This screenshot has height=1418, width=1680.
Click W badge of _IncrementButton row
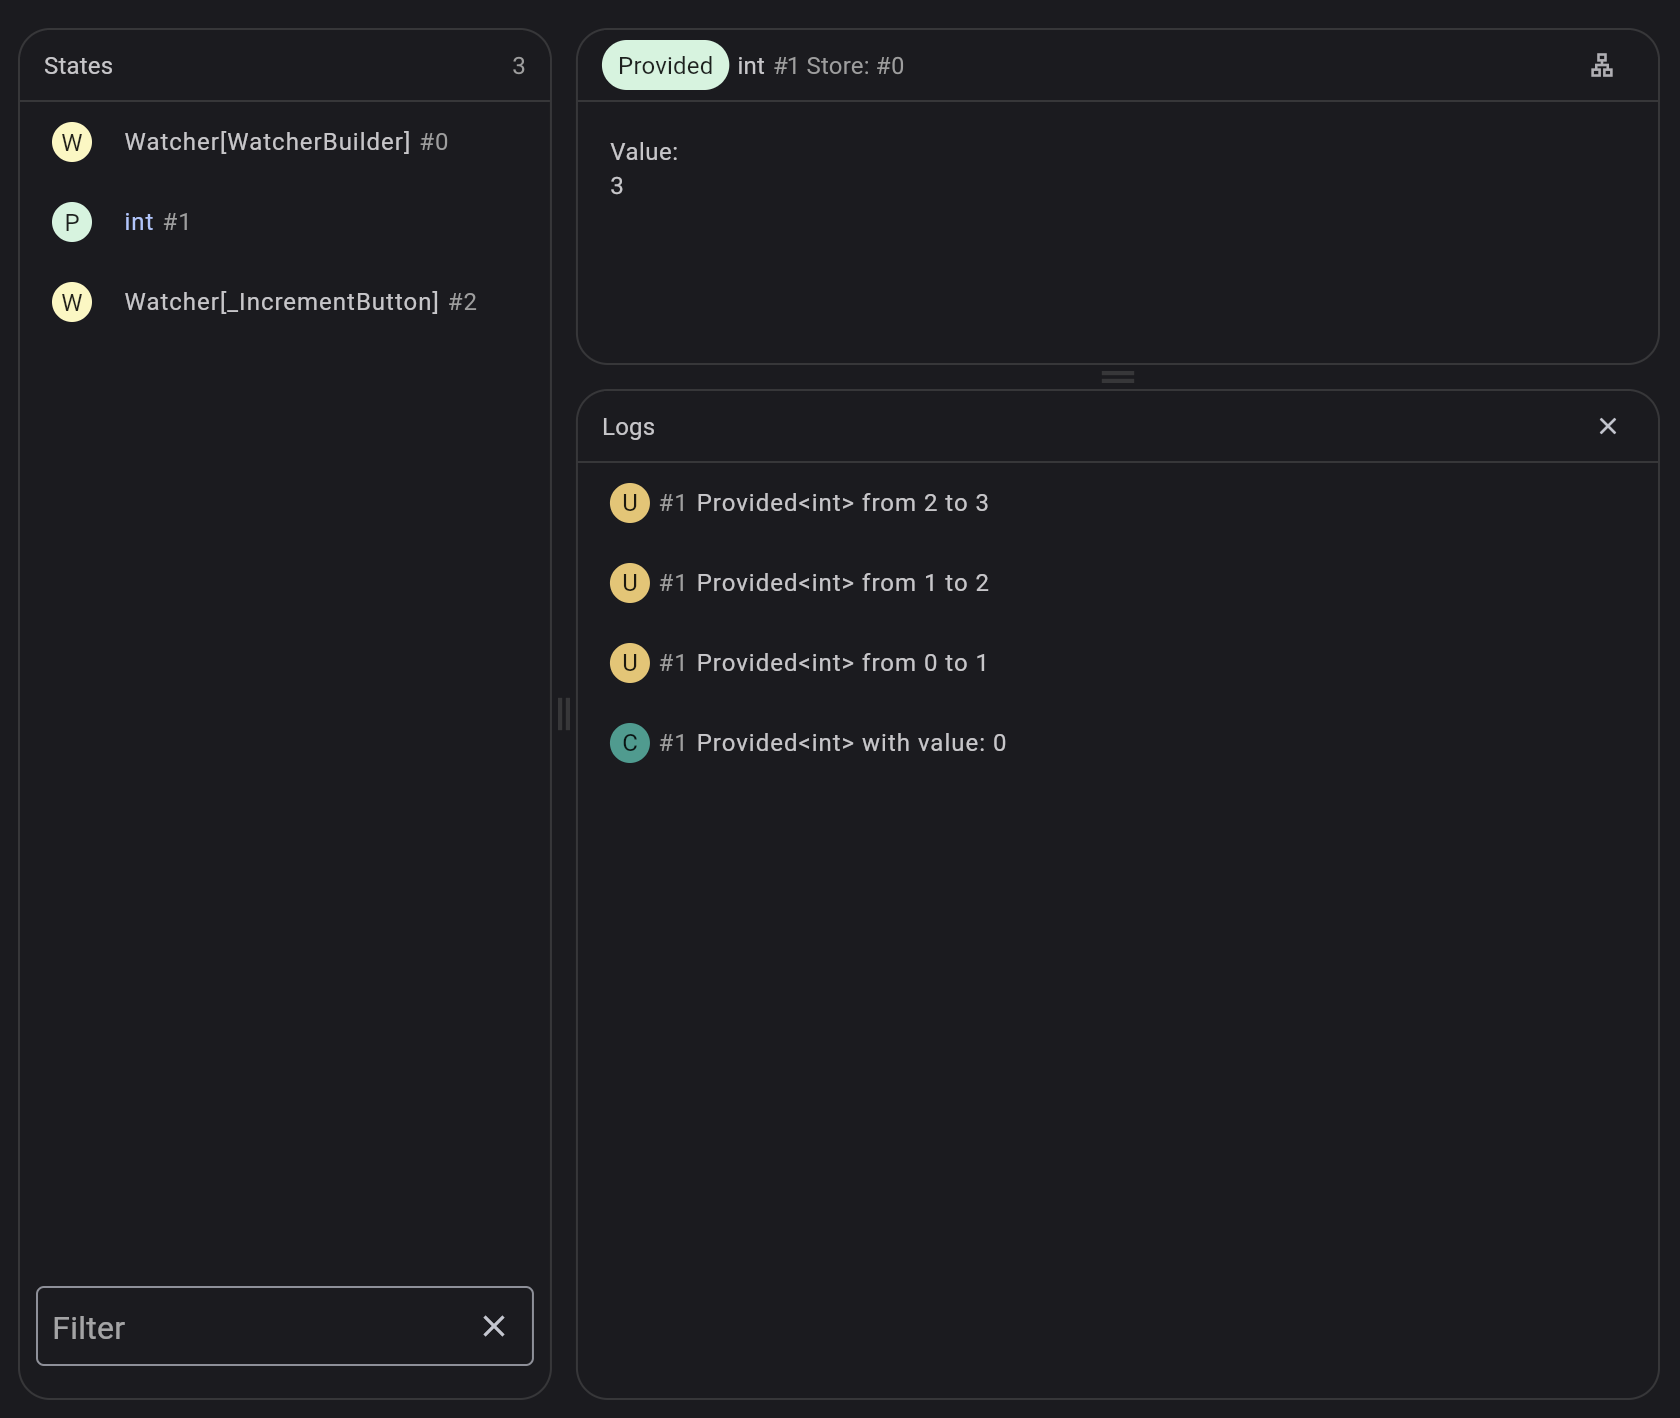[72, 302]
